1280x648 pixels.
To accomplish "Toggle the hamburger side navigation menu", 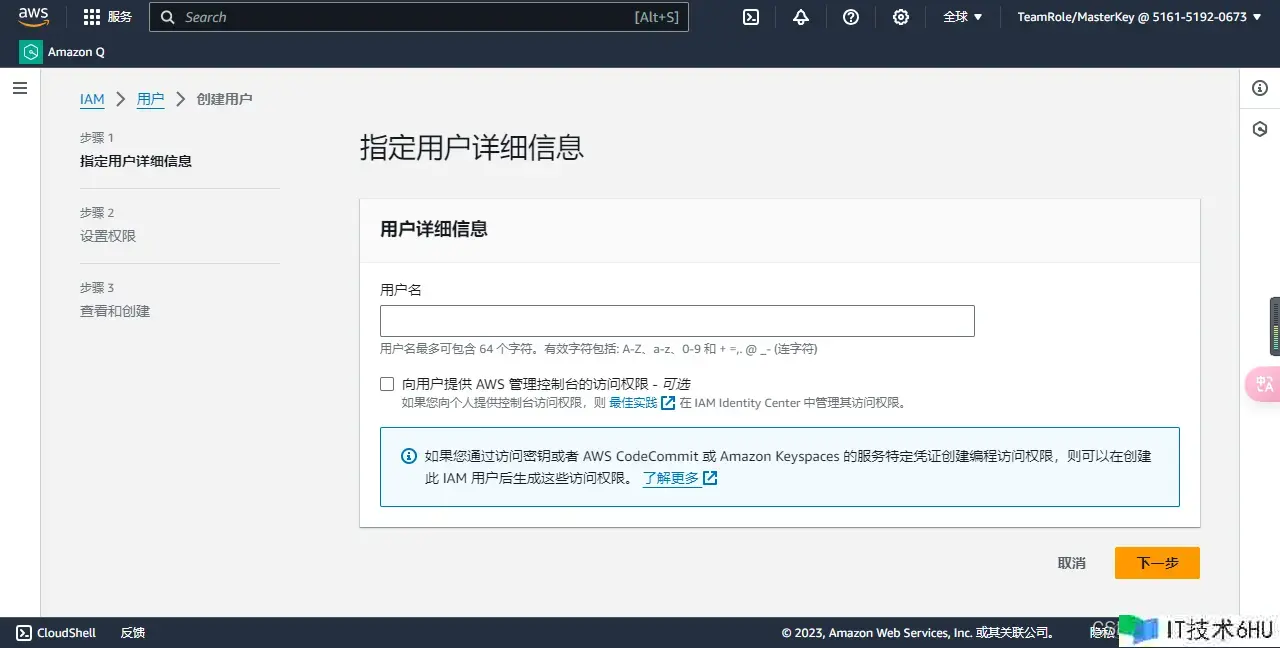I will click(x=19, y=88).
